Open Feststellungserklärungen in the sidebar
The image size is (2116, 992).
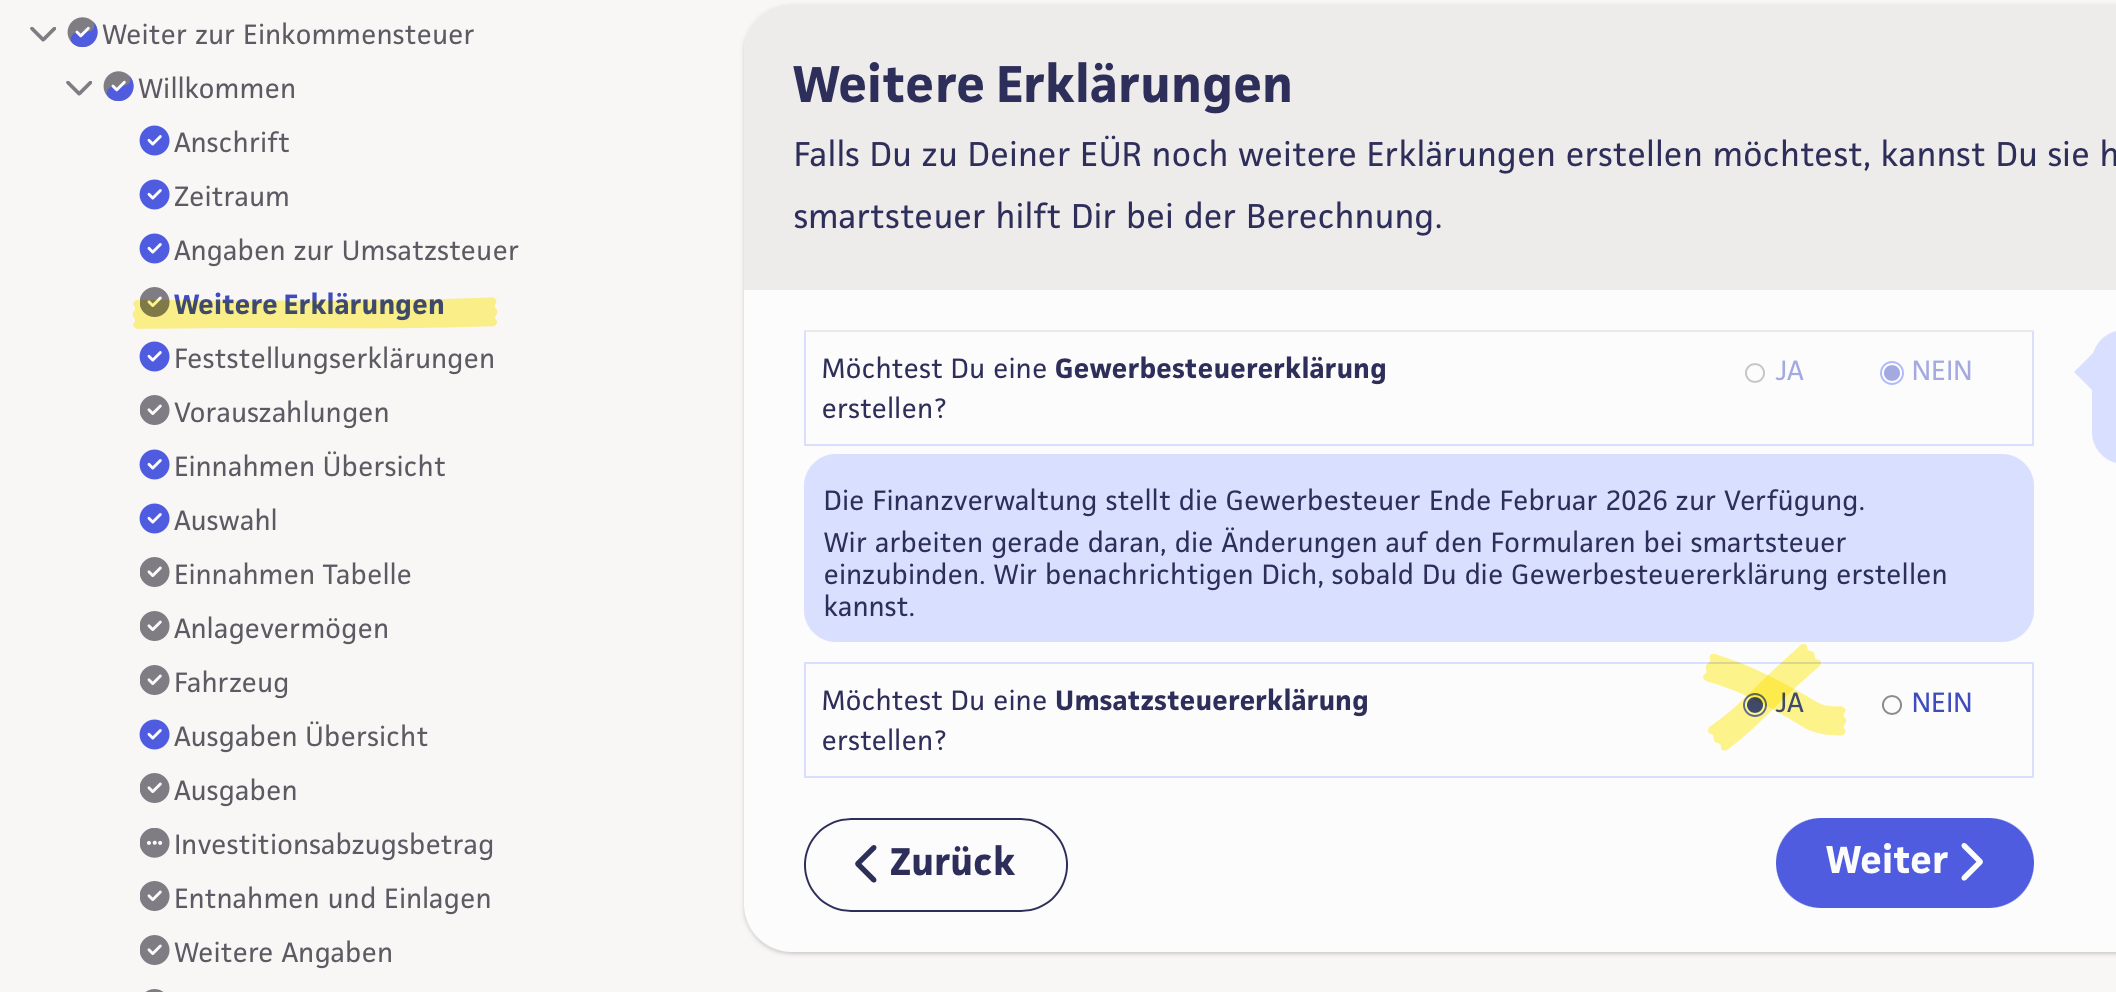334,358
